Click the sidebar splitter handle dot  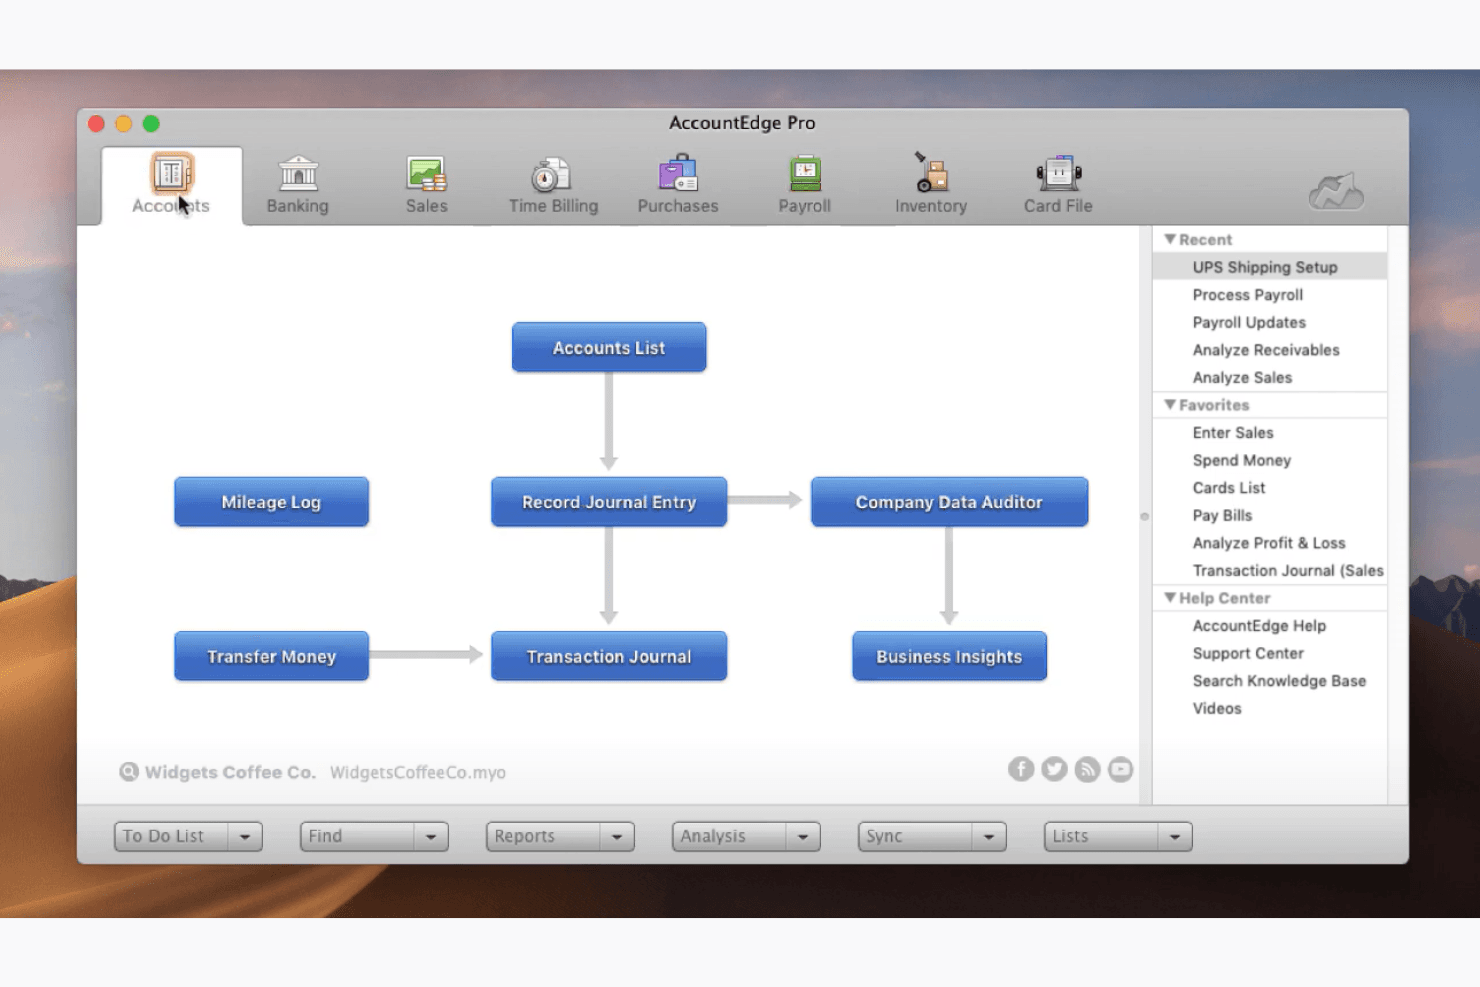pyautogui.click(x=1145, y=517)
